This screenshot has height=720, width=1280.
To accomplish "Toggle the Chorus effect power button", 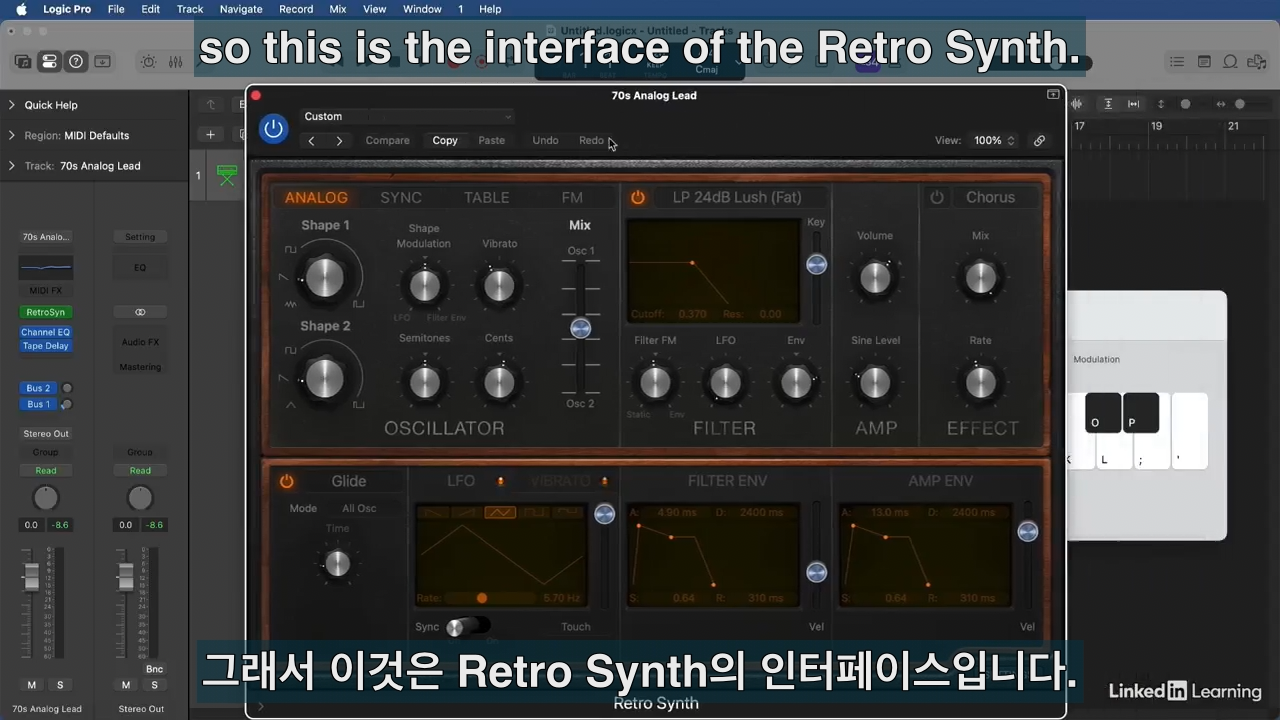I will [x=937, y=197].
